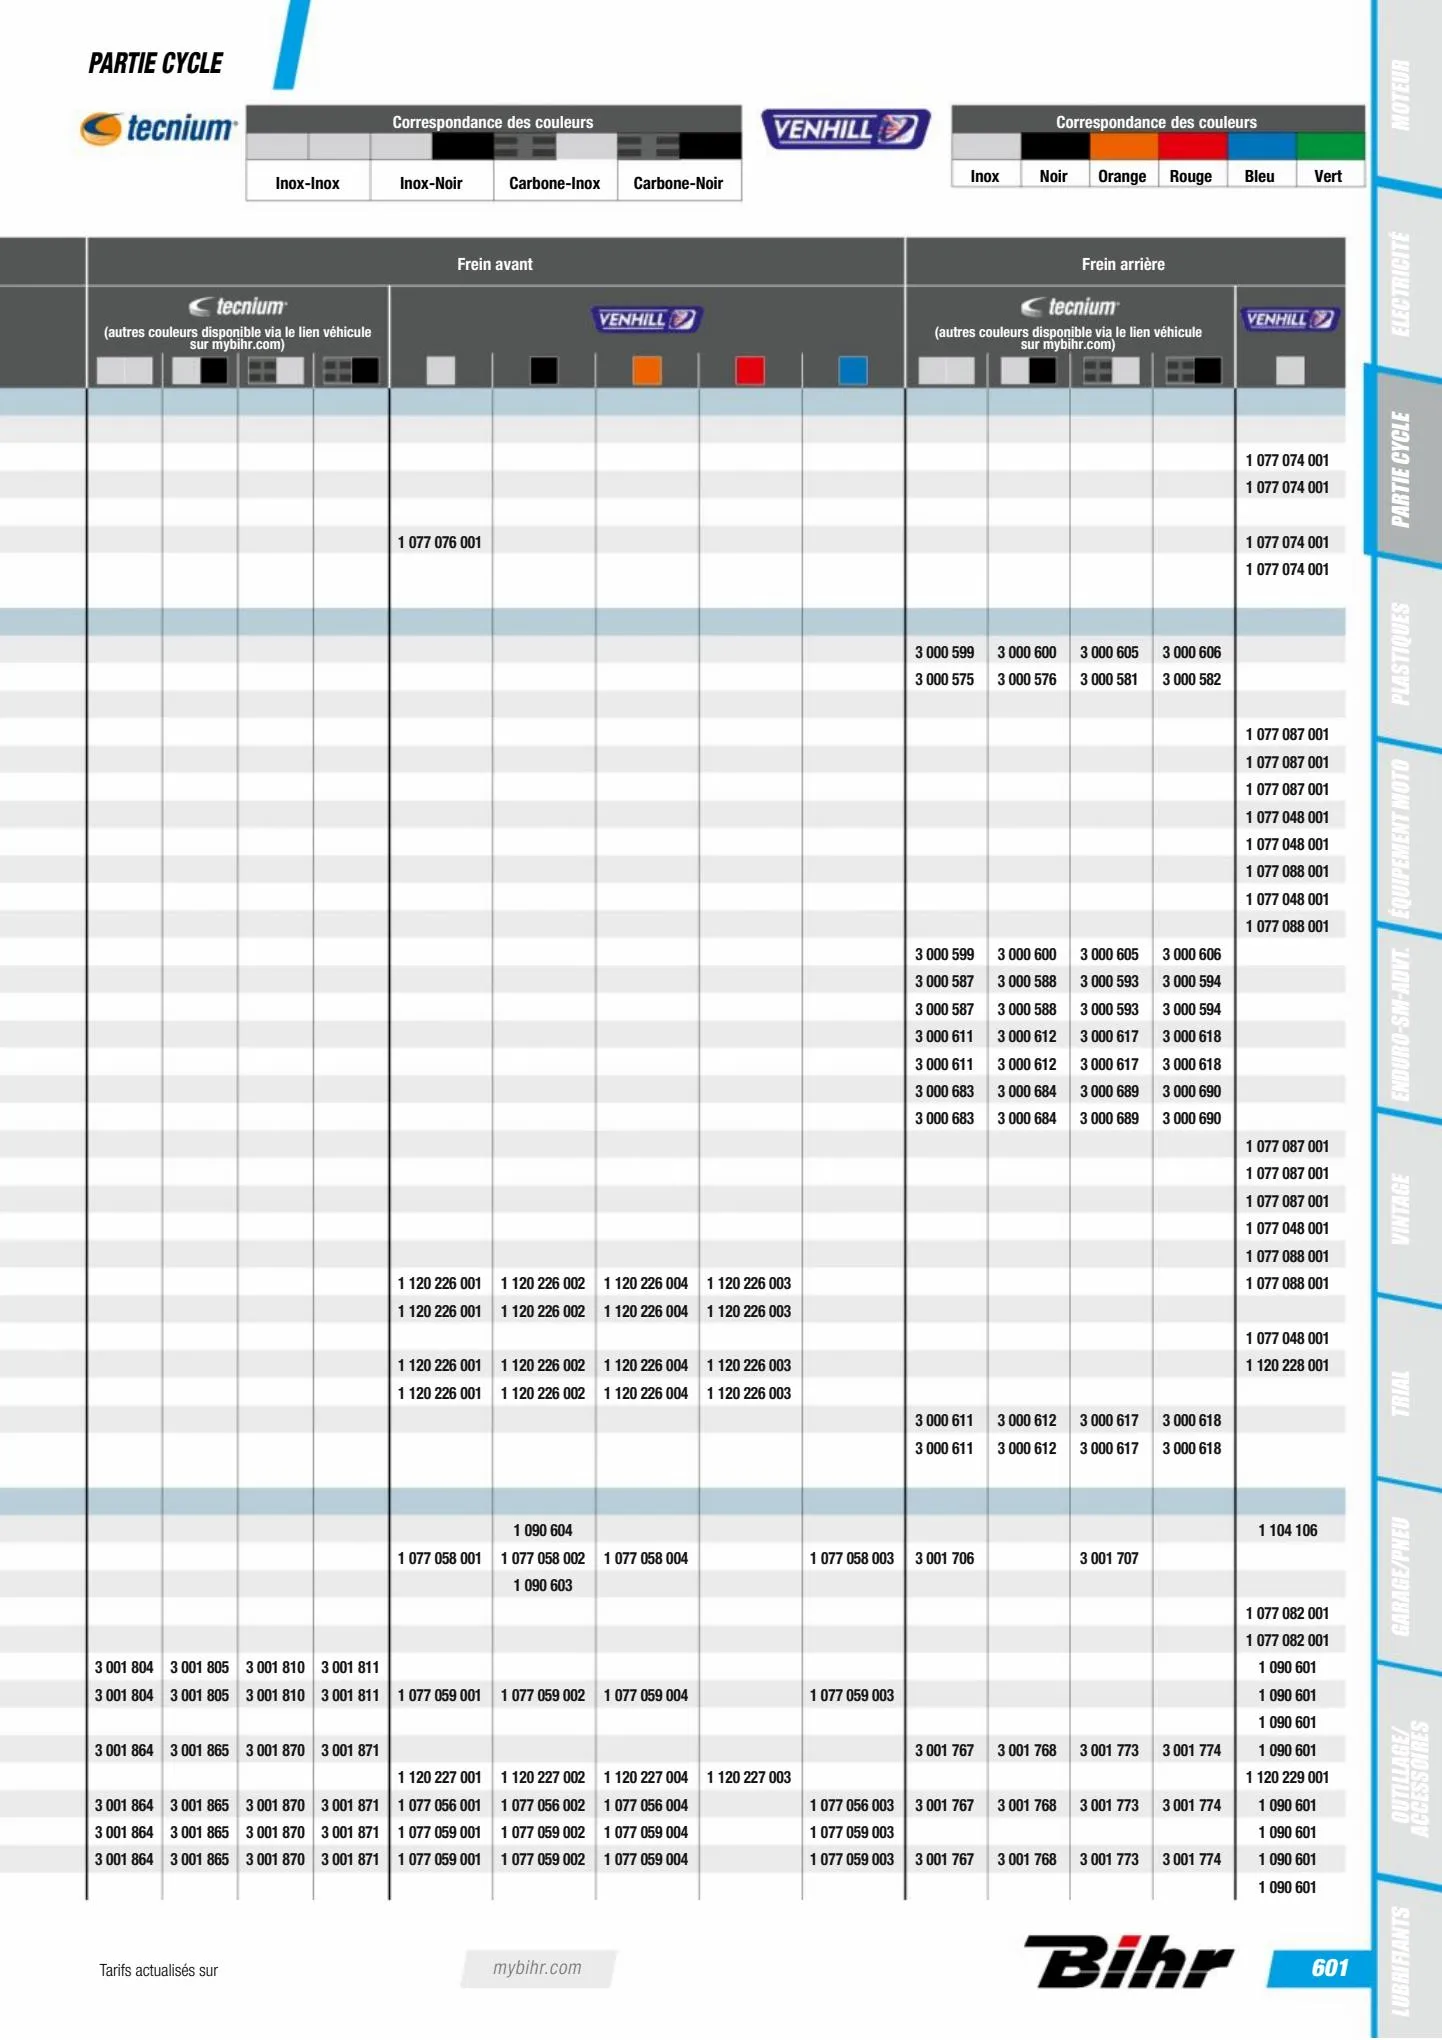This screenshot has height=2040, width=1442.
Task: Click the Carbone-Noir label in Tecnium legend
Action: [678, 183]
